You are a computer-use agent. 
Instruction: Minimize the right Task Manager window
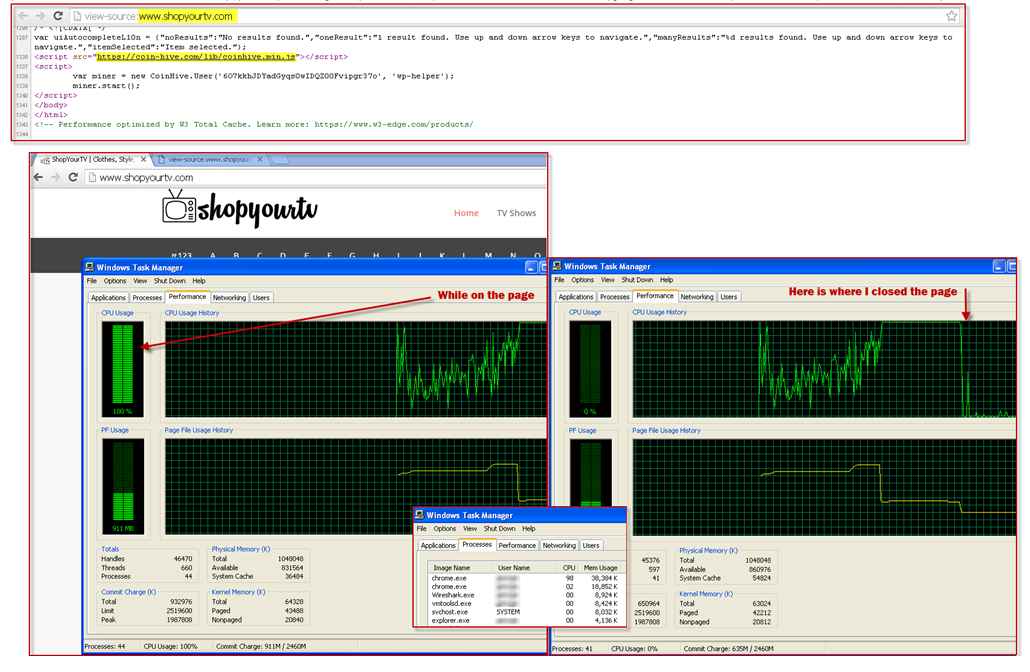pyautogui.click(x=999, y=266)
